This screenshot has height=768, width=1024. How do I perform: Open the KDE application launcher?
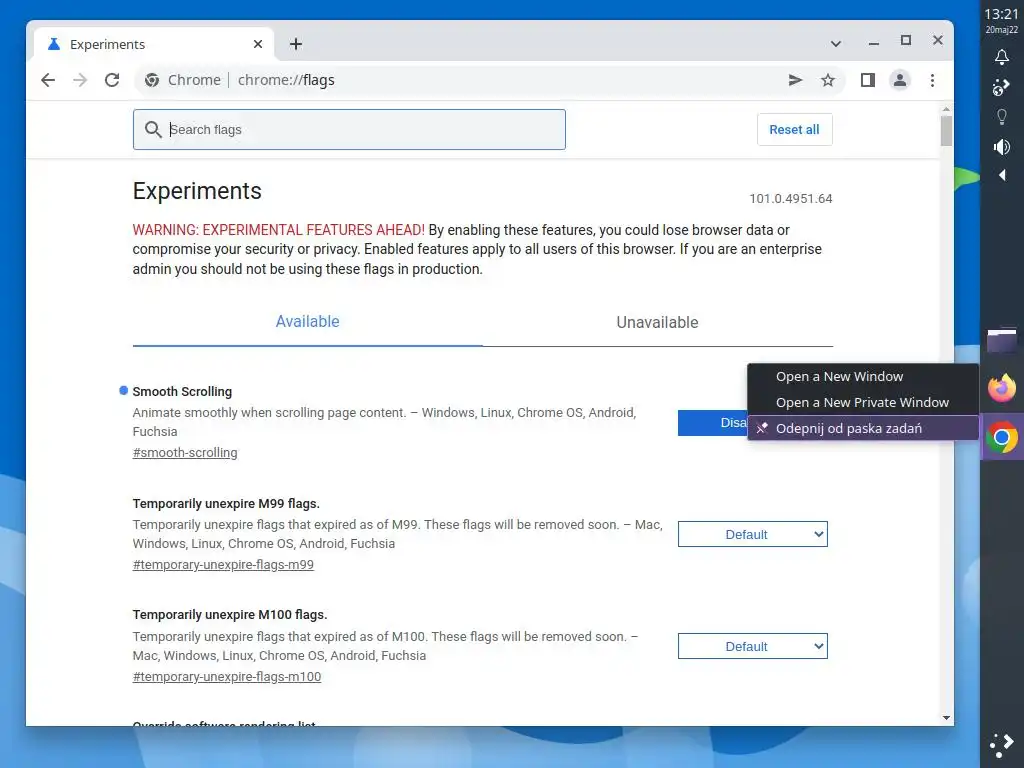1001,744
